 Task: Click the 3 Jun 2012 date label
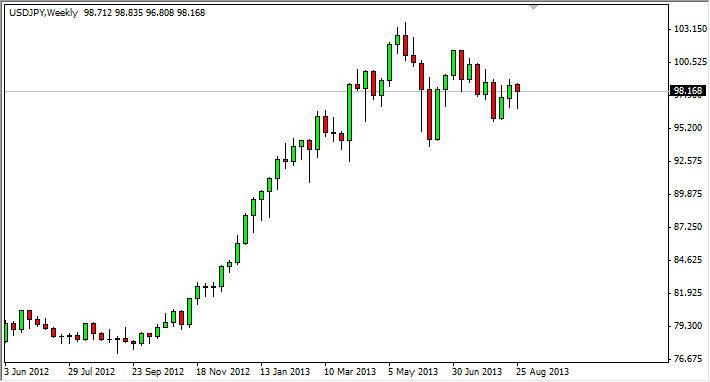[x=27, y=372]
